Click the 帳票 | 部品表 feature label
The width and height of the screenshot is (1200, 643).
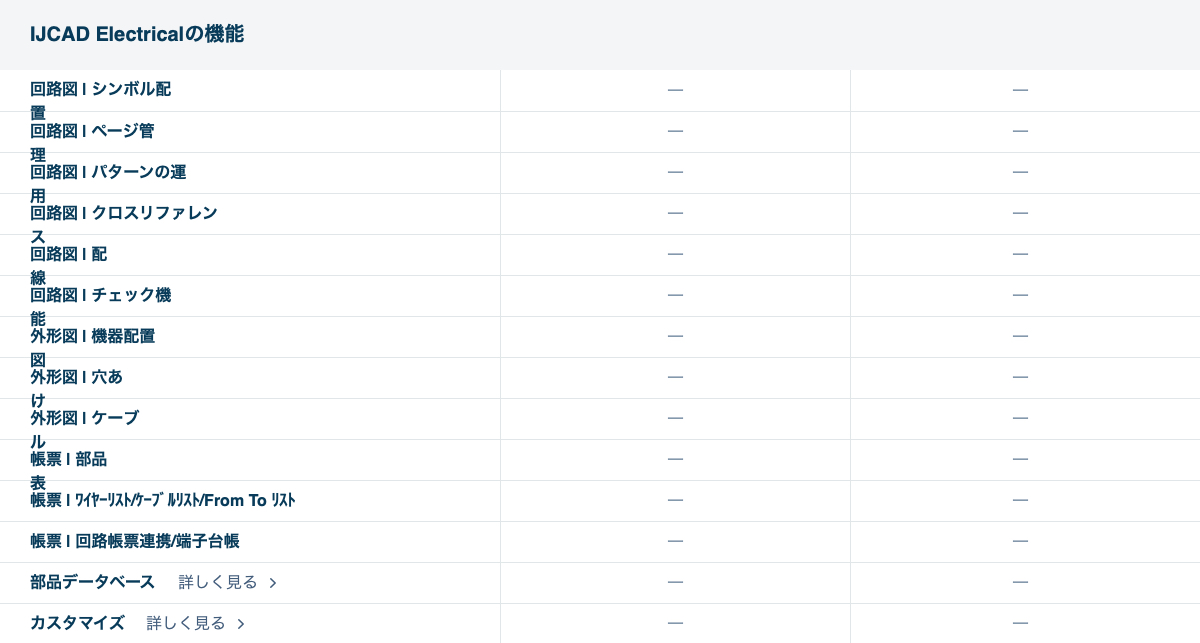[68, 459]
